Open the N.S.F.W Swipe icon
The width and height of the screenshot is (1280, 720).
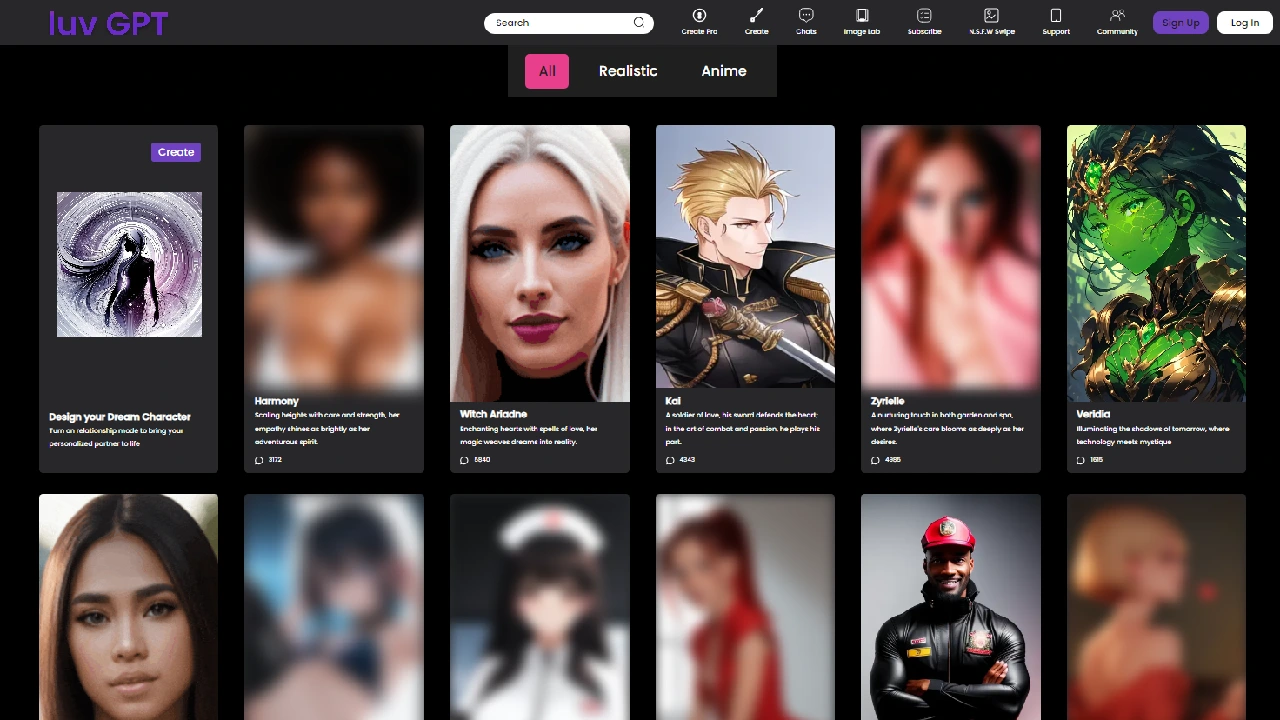click(991, 16)
